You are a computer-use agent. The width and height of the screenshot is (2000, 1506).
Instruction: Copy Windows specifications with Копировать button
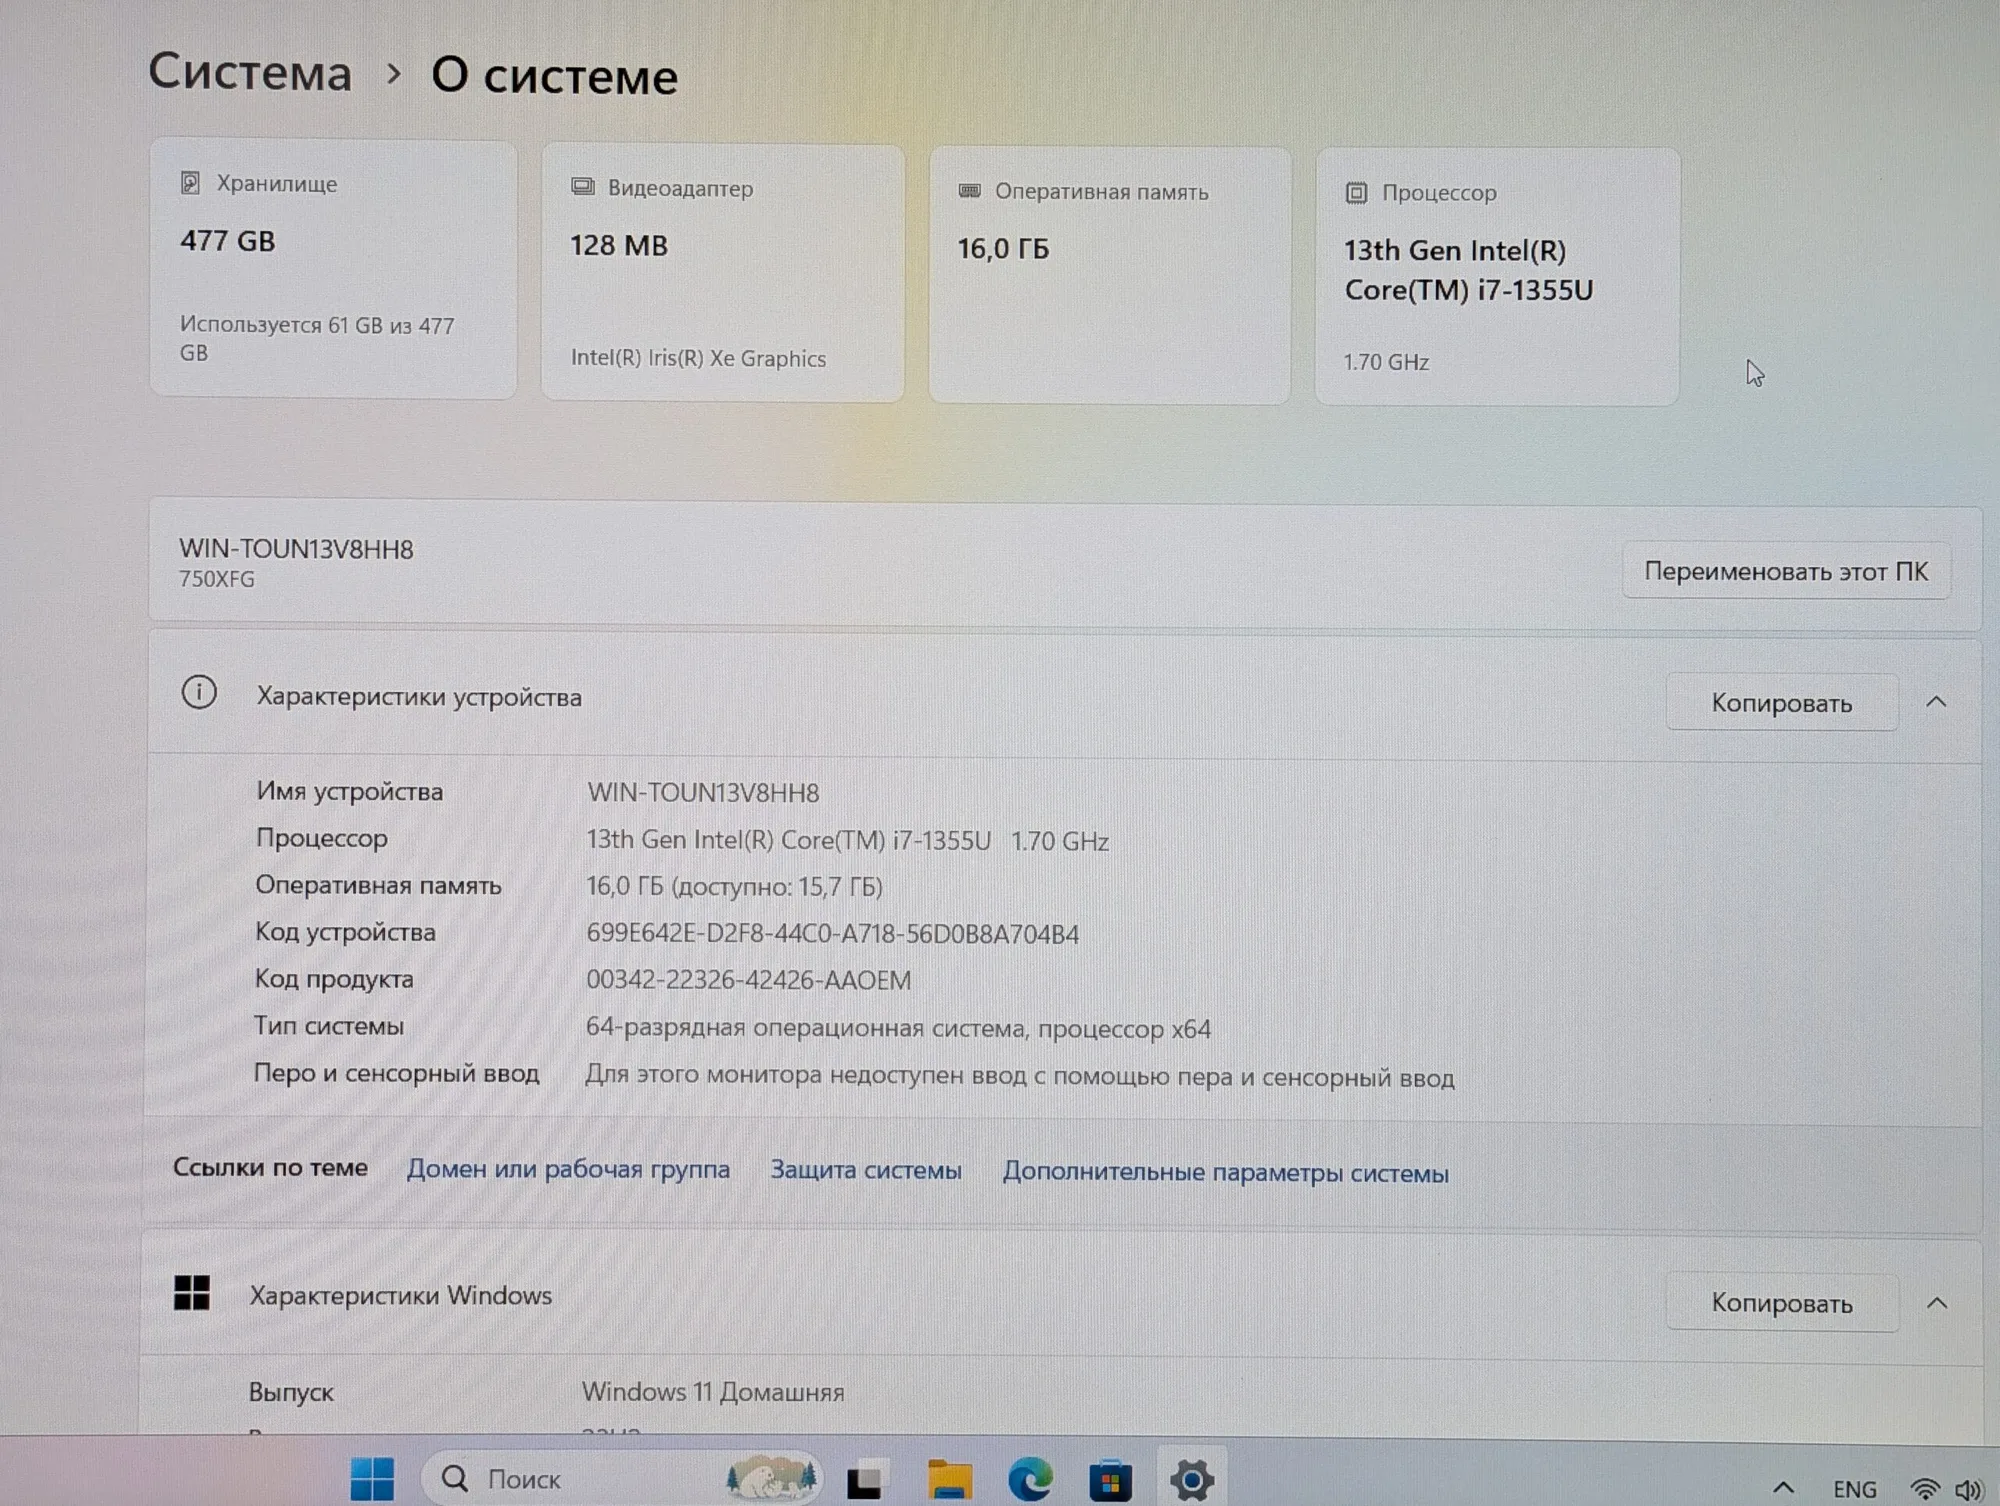click(1782, 1303)
